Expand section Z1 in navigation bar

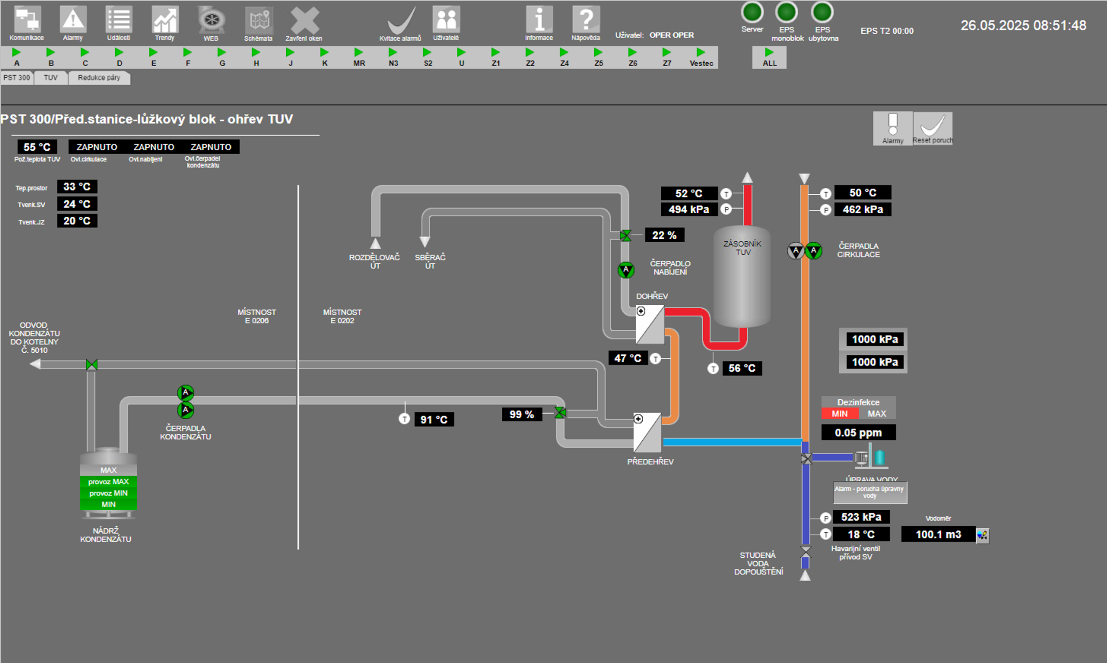coord(495,57)
